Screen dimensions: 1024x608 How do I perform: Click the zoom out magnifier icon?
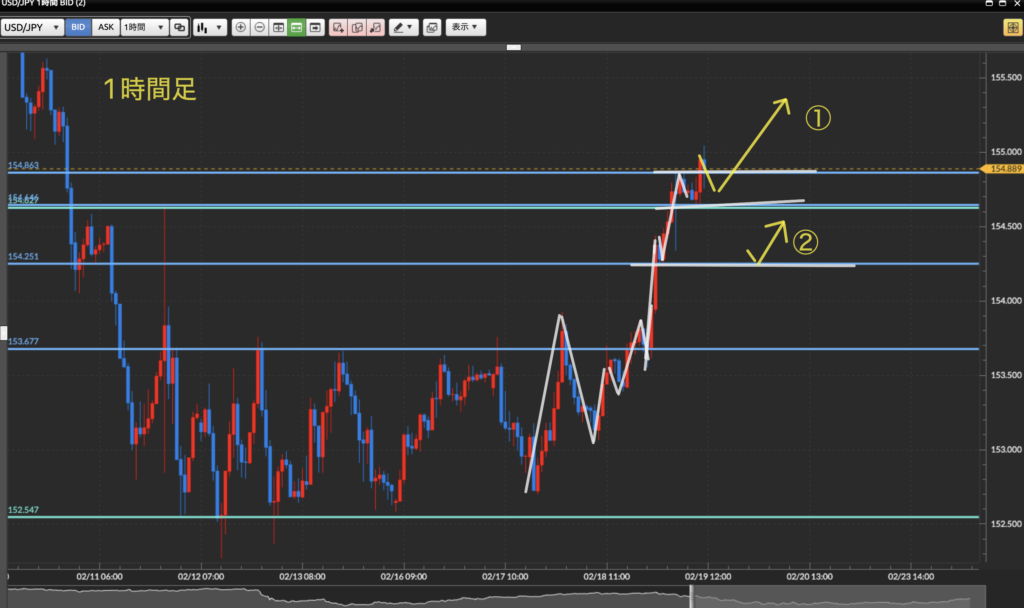[259, 28]
